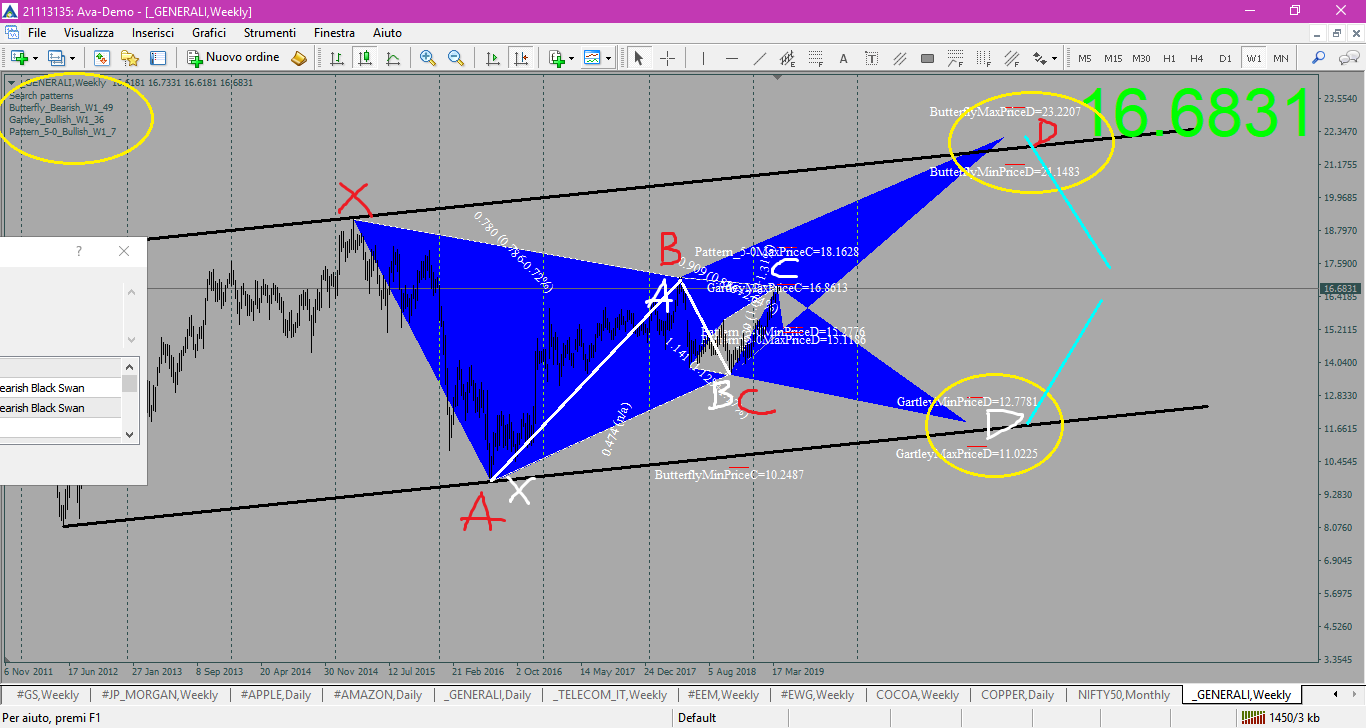
Task: Switch chart to line chart
Action: coord(393,58)
